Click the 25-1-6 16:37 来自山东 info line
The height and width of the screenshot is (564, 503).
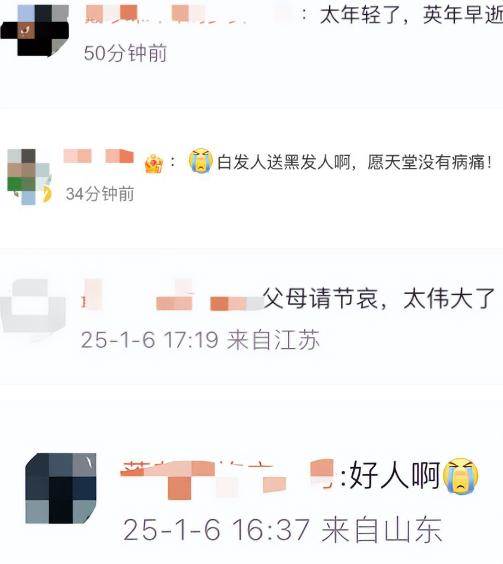(283, 530)
